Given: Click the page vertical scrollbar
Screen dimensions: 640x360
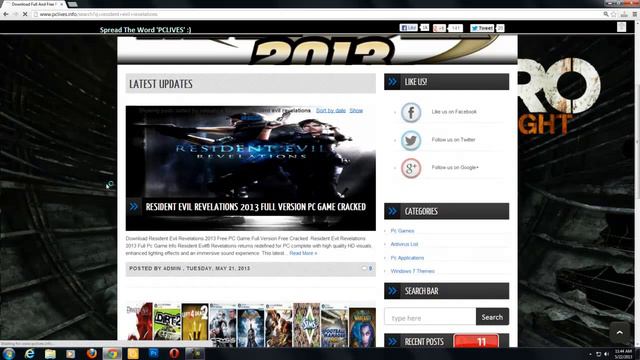Looking at the screenshot, I should 637,184.
